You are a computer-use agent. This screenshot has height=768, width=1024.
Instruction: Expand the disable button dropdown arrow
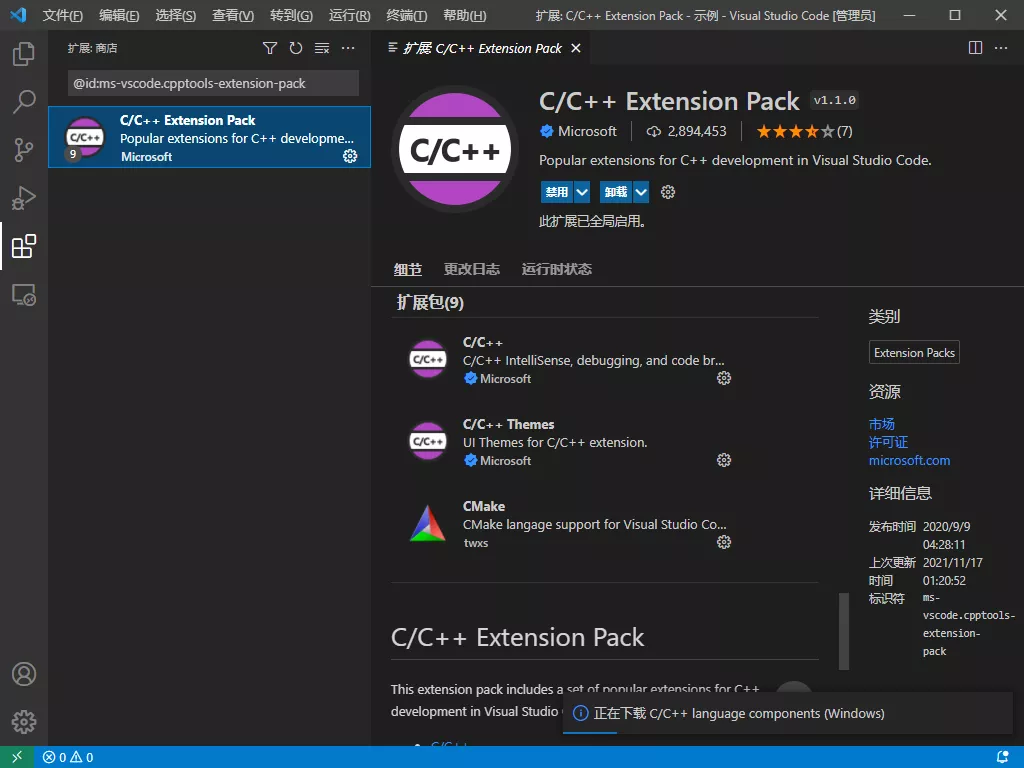click(x=582, y=192)
